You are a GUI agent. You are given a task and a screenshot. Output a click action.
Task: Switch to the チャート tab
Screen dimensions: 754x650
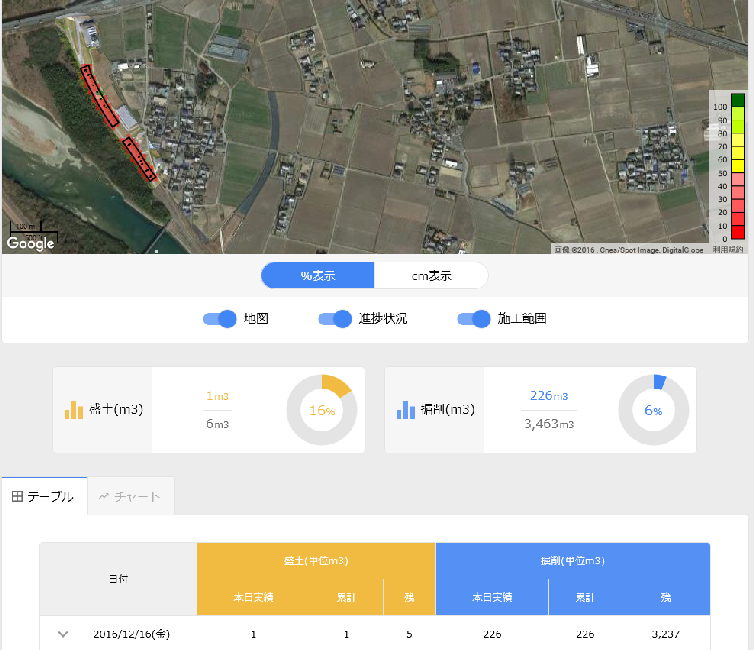[x=131, y=497]
